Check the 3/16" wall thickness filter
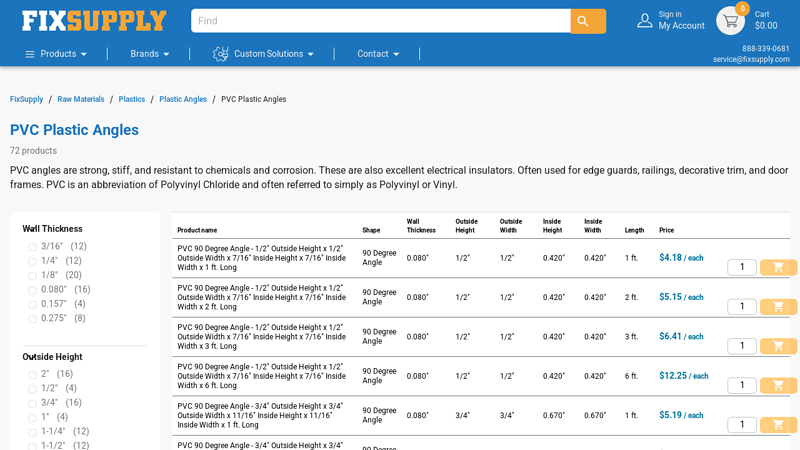 [x=32, y=247]
